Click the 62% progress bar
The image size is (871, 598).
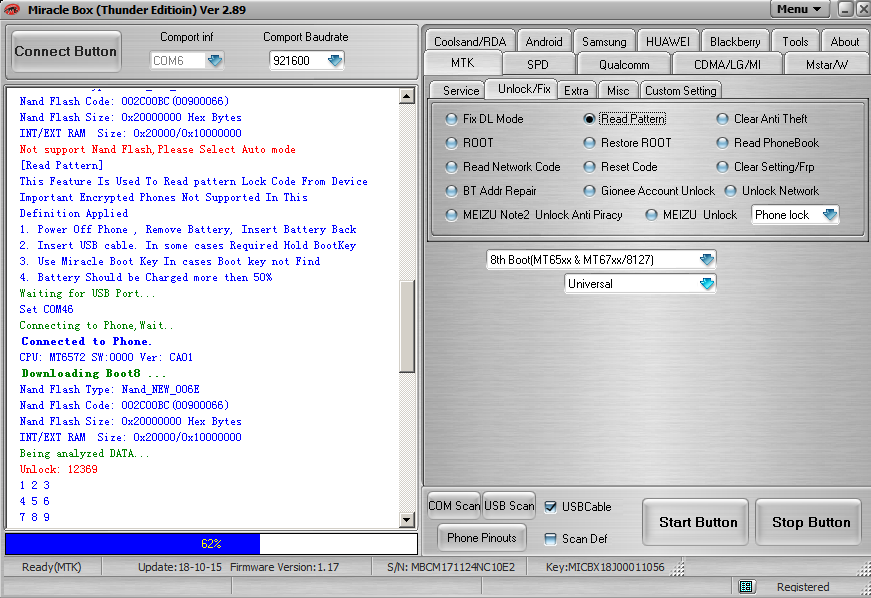point(211,544)
